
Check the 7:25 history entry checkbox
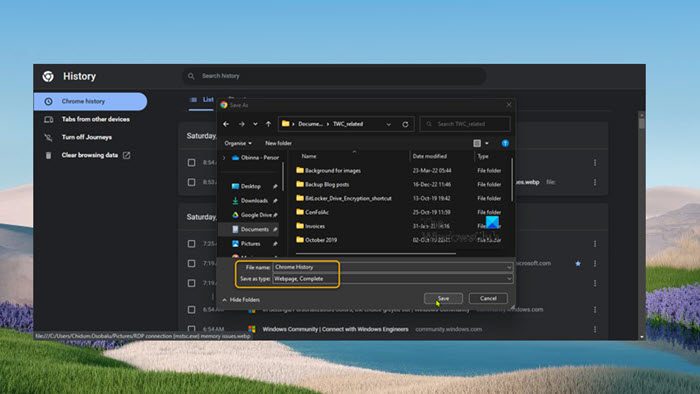point(192,244)
